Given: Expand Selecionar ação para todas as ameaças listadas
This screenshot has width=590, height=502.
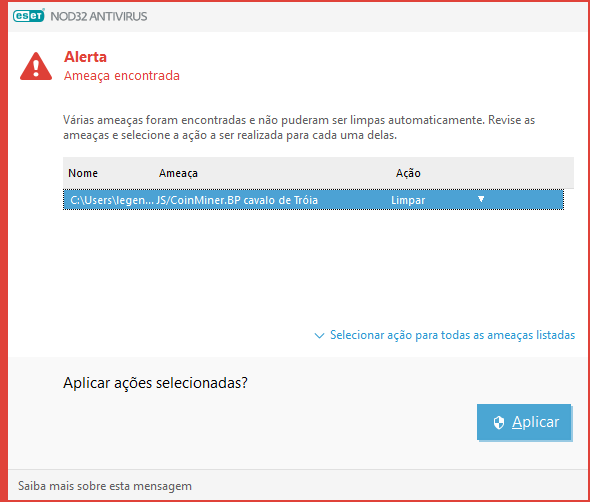Looking at the screenshot, I should pyautogui.click(x=452, y=335).
